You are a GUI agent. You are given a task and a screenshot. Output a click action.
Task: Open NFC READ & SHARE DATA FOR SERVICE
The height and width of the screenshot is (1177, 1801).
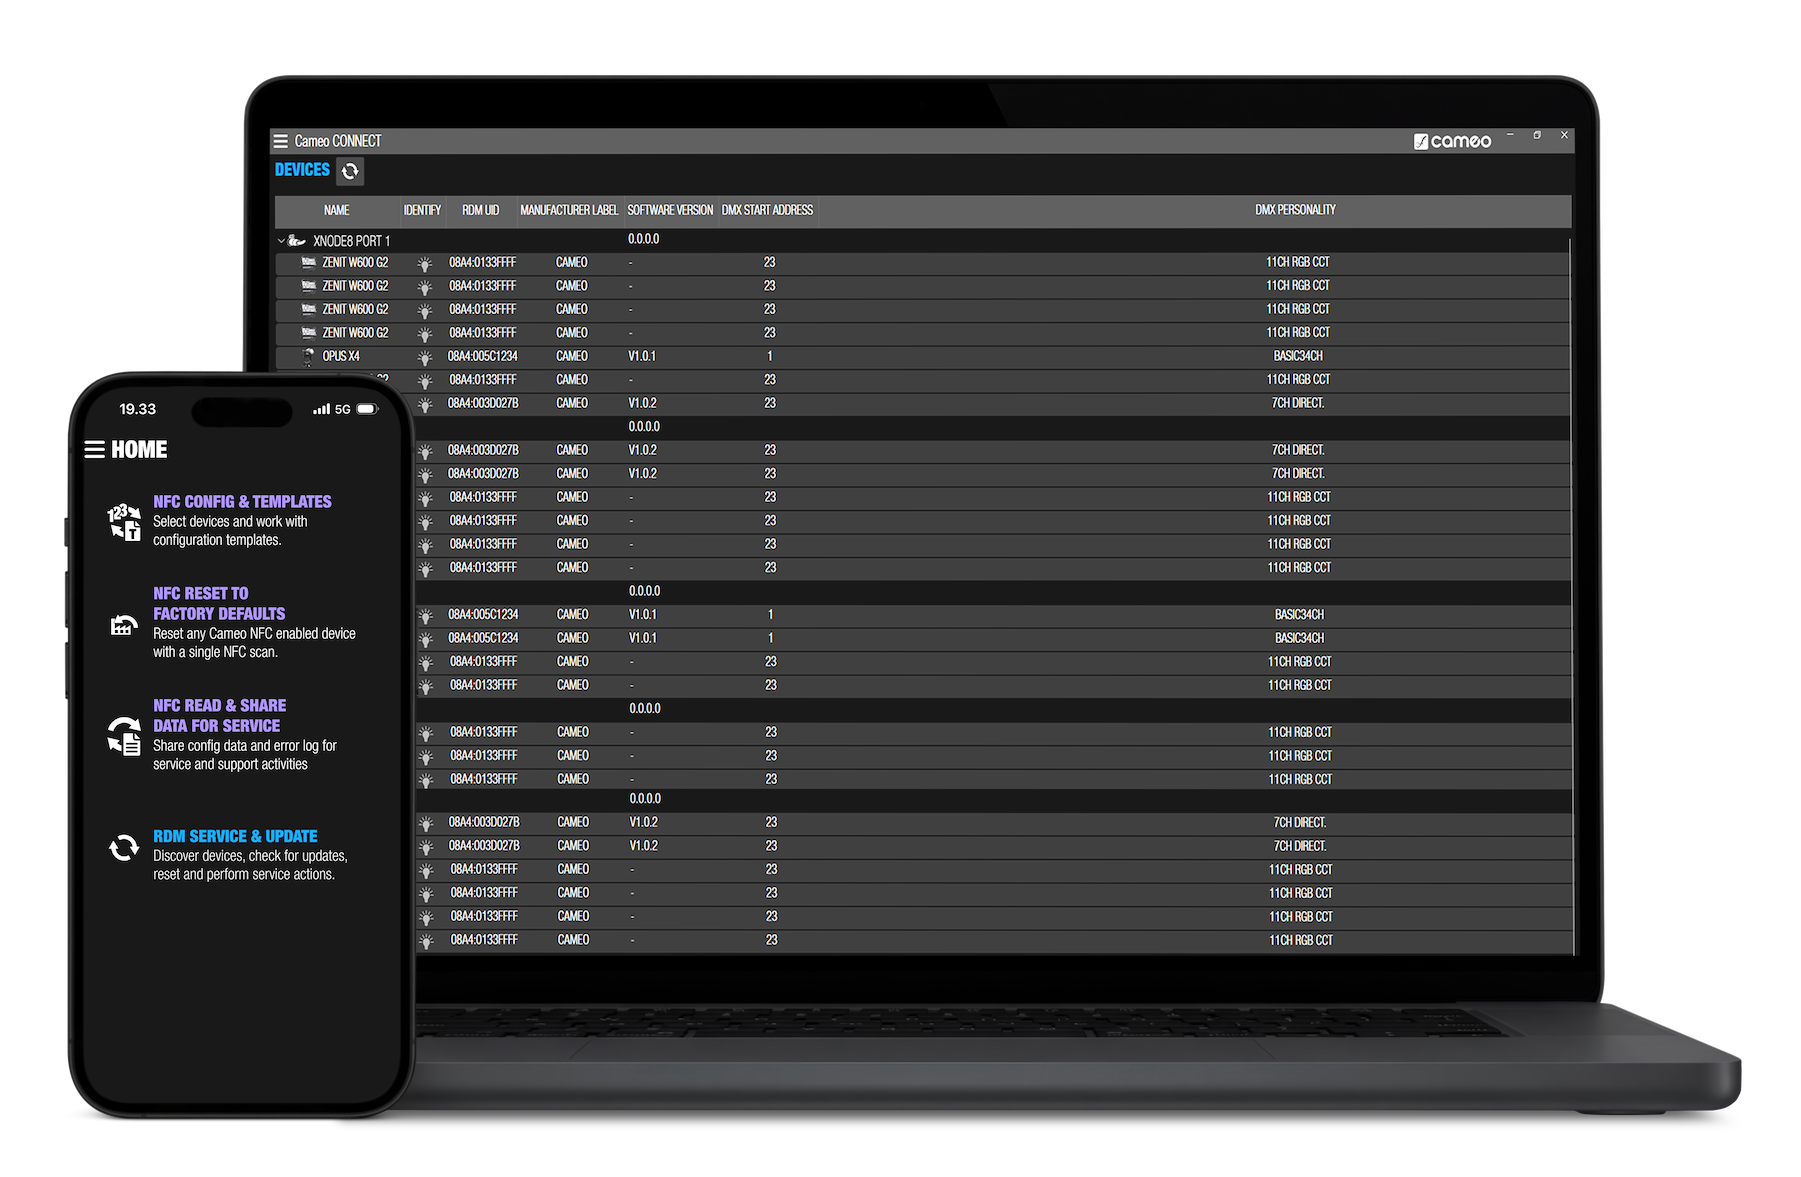[x=219, y=715]
